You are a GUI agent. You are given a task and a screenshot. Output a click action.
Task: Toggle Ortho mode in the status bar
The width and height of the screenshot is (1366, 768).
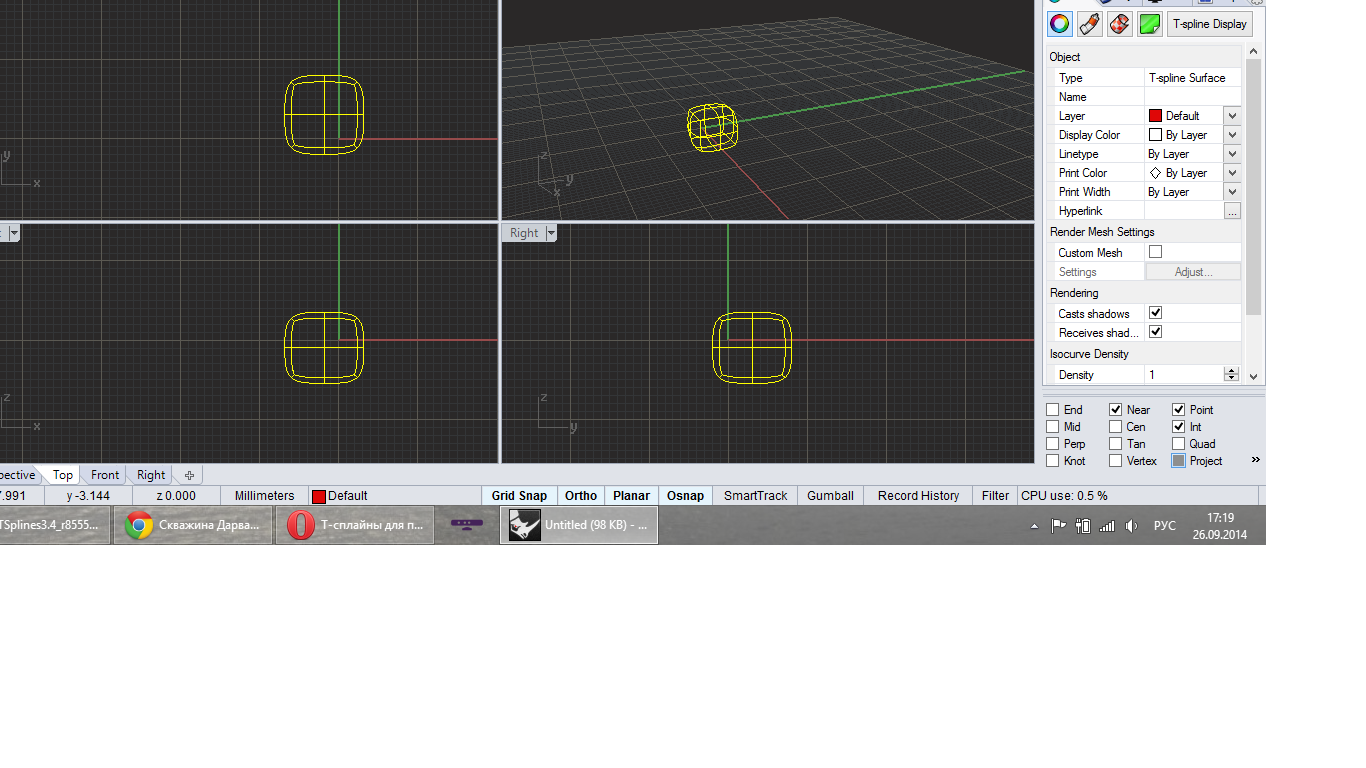(x=581, y=496)
